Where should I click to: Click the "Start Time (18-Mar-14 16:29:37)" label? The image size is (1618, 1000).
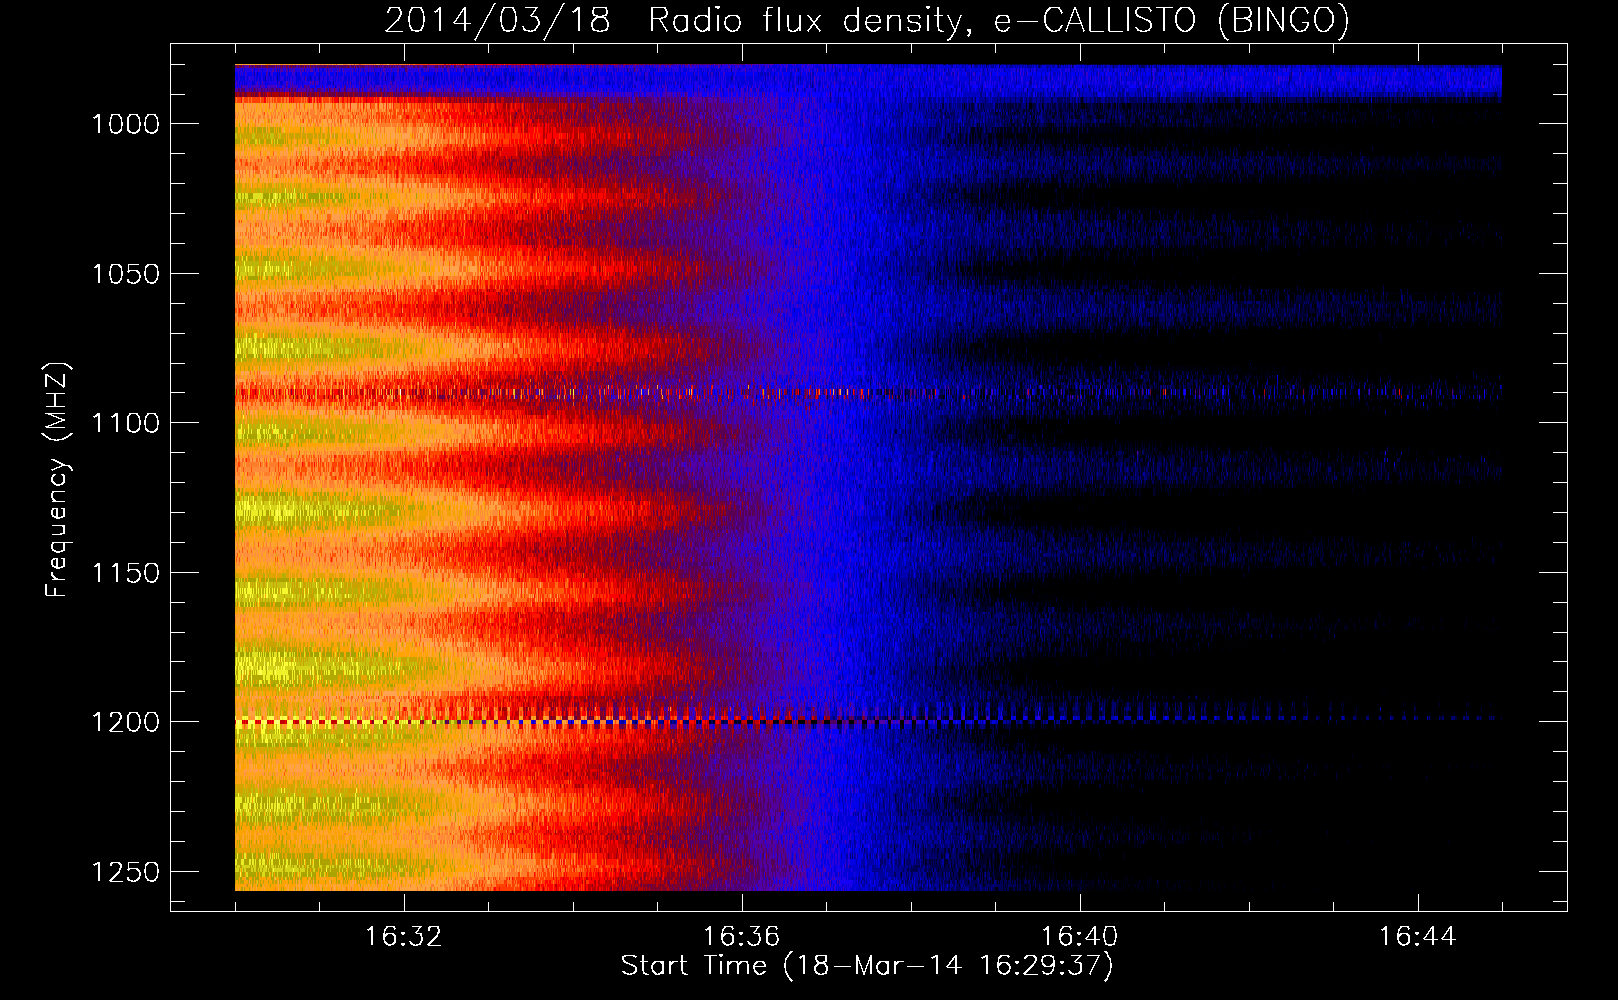[x=867, y=966]
